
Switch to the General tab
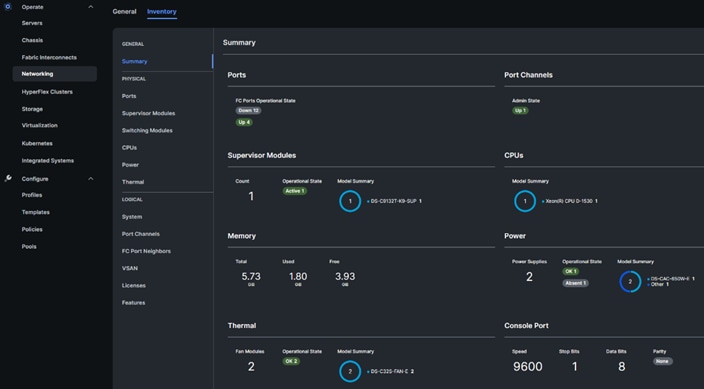pyautogui.click(x=124, y=12)
